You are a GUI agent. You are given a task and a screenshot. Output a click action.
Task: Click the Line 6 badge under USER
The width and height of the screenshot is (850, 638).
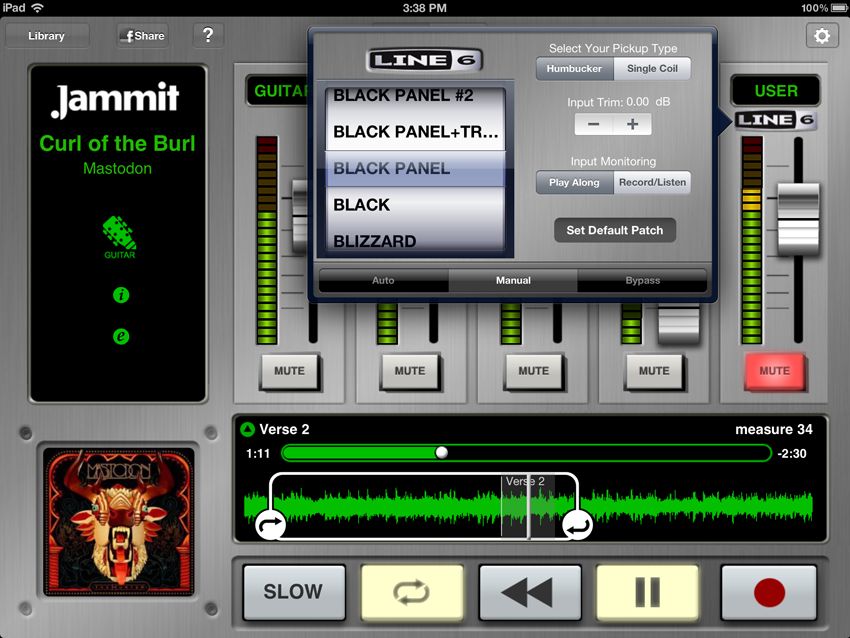[775, 120]
